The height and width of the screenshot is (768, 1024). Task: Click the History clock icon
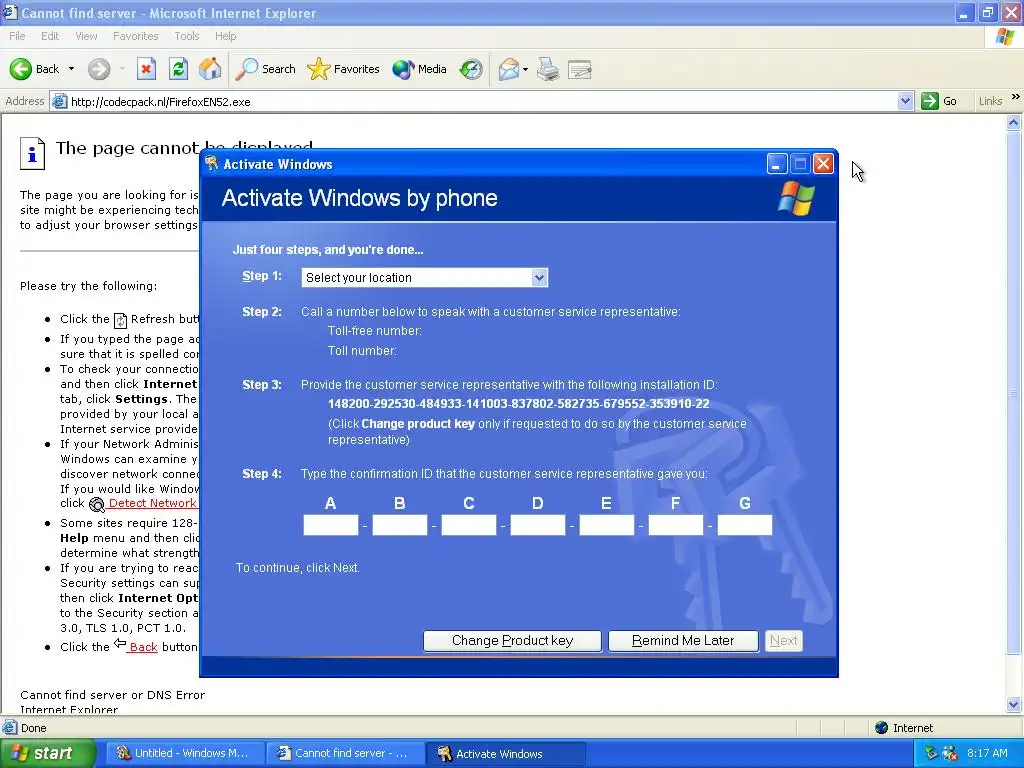pos(471,69)
